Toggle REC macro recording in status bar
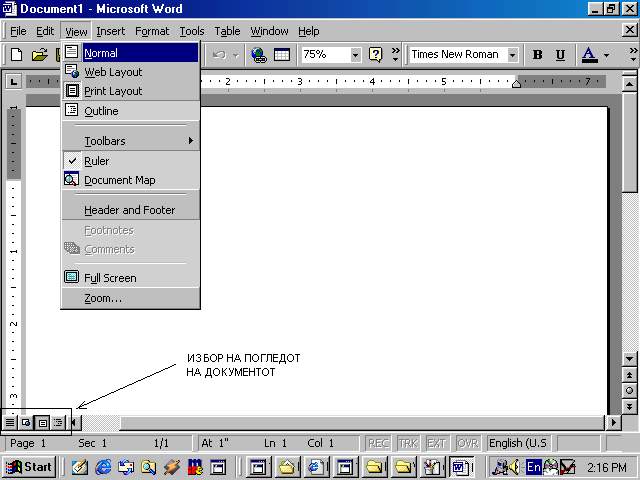Viewport: 640px width, 480px height. 378,443
